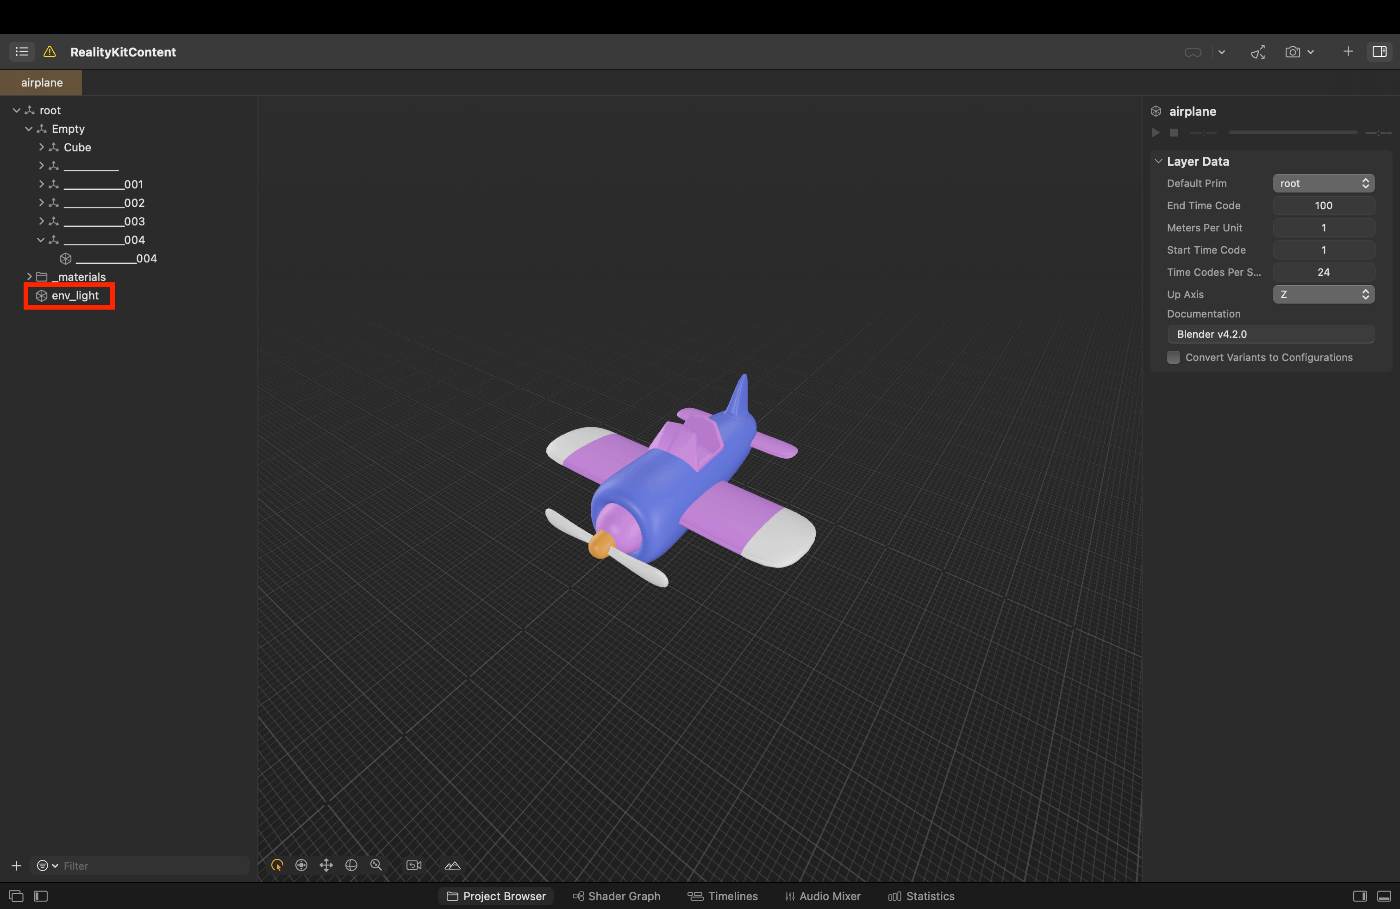This screenshot has width=1400, height=909.
Task: Click the airplane model in the viewport
Action: coord(680,480)
